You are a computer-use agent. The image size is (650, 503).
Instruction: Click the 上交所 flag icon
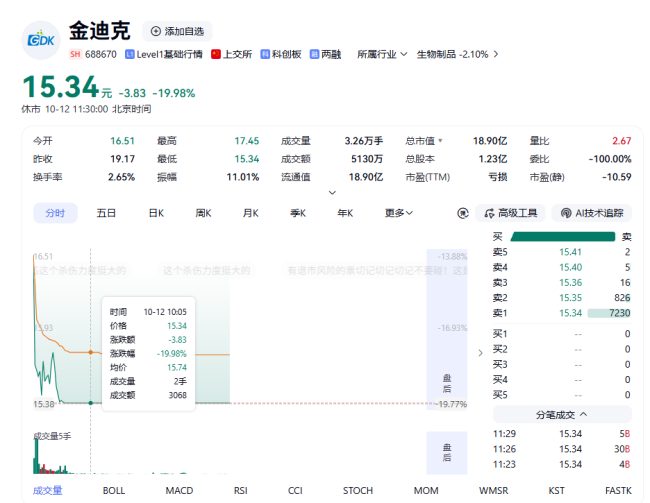pyautogui.click(x=216, y=54)
